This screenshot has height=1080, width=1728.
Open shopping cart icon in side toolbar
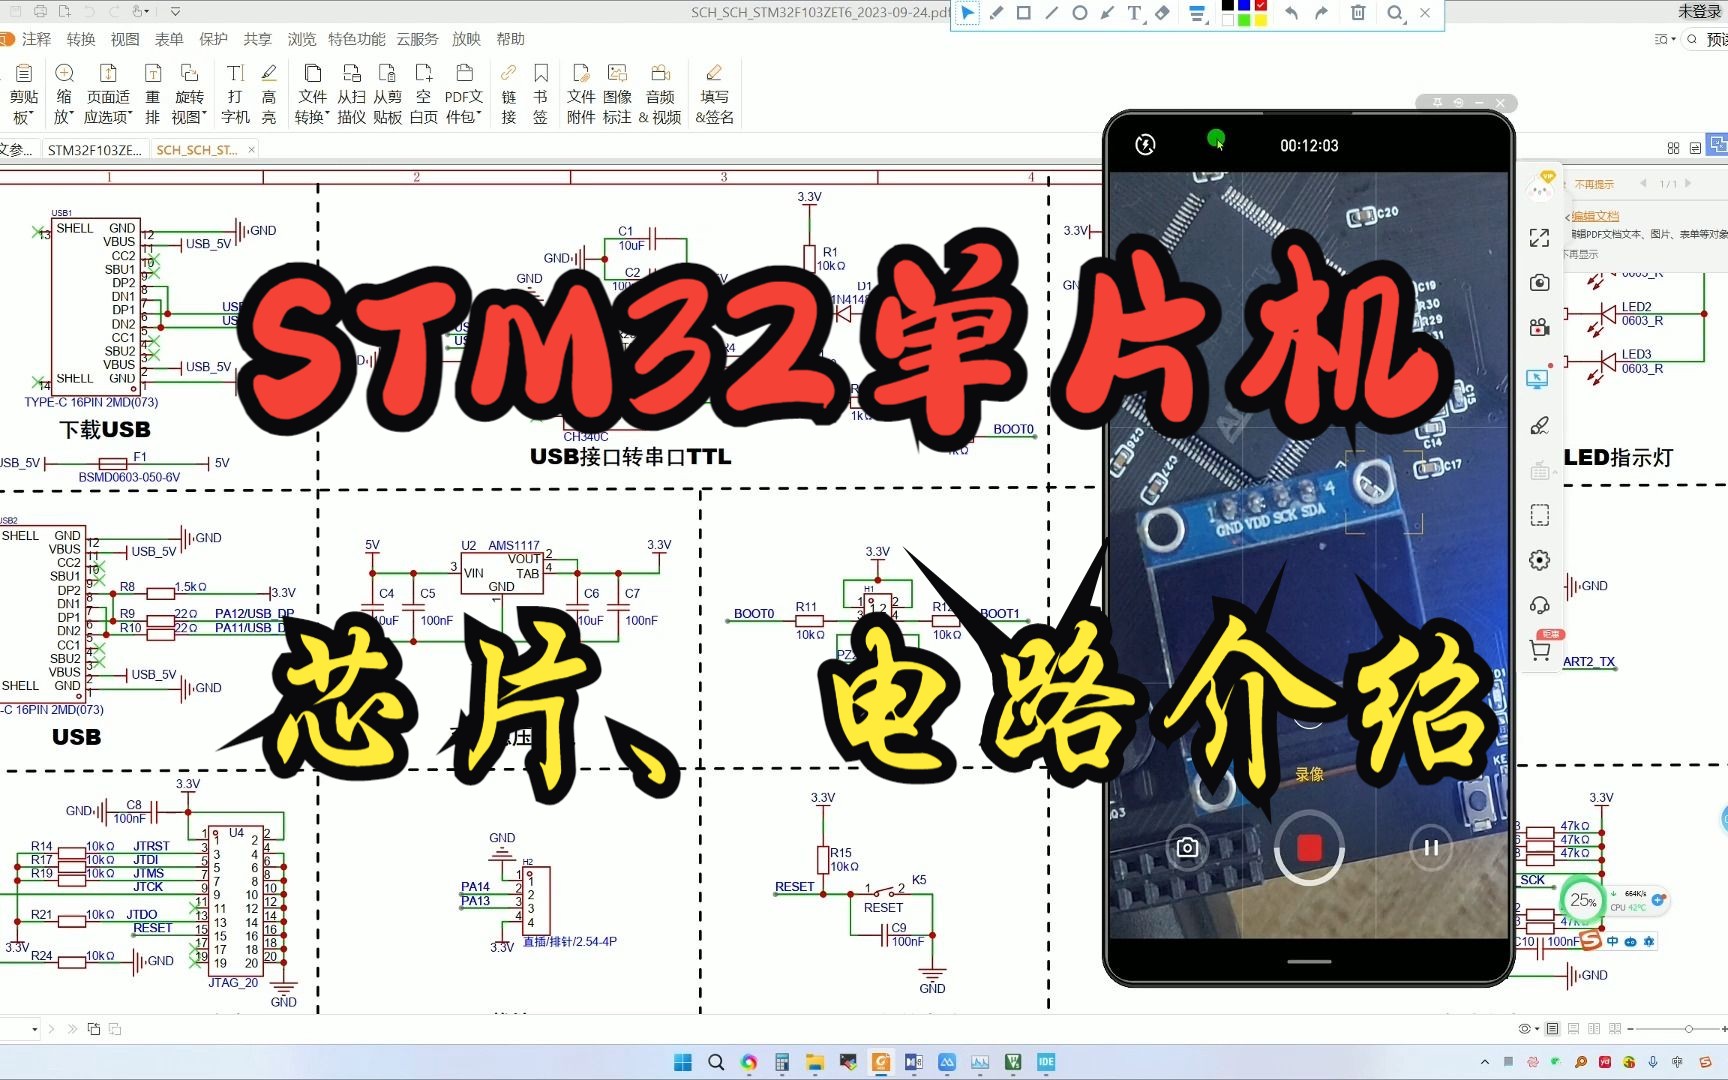[x=1540, y=650]
